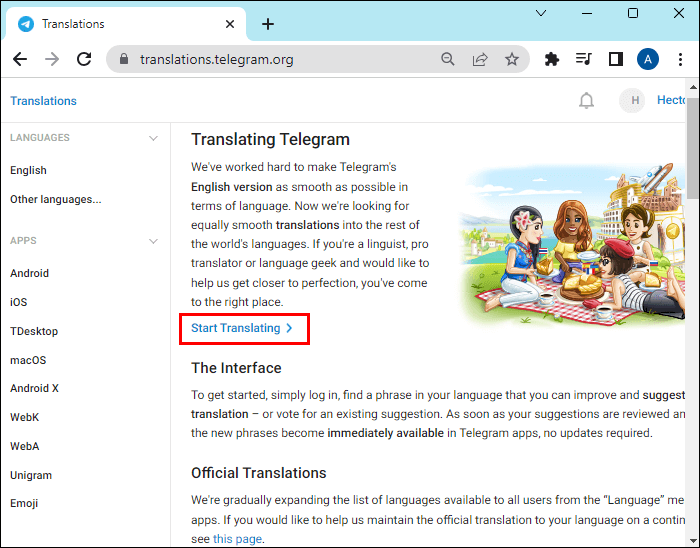700x548 pixels.
Task: Open the Android X app section
Action: (34, 388)
